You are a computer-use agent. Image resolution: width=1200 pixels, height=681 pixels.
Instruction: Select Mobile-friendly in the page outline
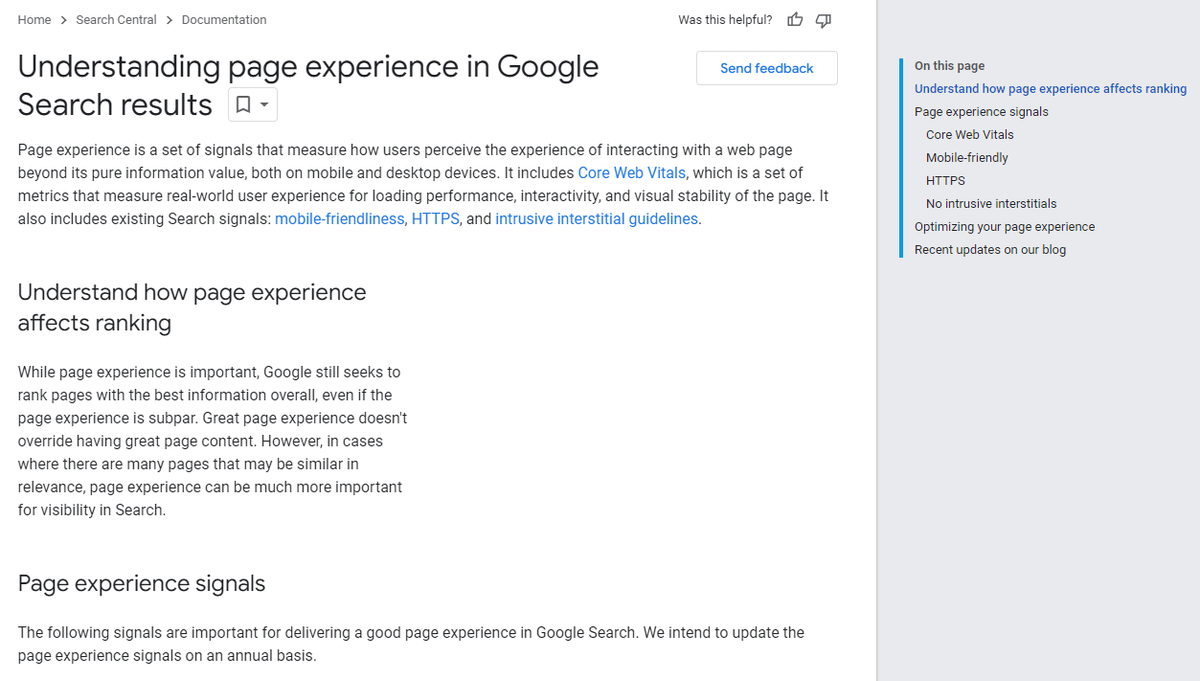[967, 158]
